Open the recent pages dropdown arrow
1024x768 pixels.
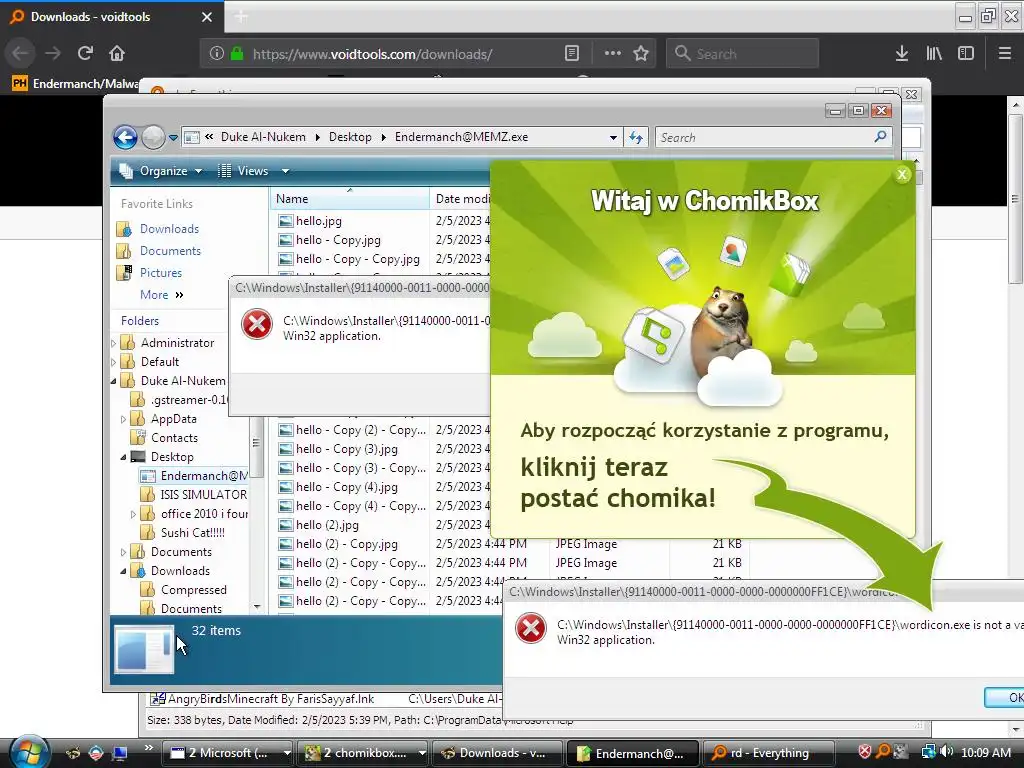pyautogui.click(x=173, y=138)
